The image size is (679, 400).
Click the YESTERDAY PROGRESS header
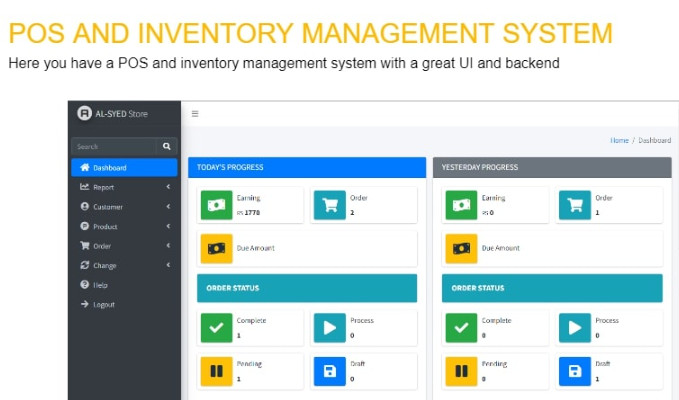tap(552, 167)
